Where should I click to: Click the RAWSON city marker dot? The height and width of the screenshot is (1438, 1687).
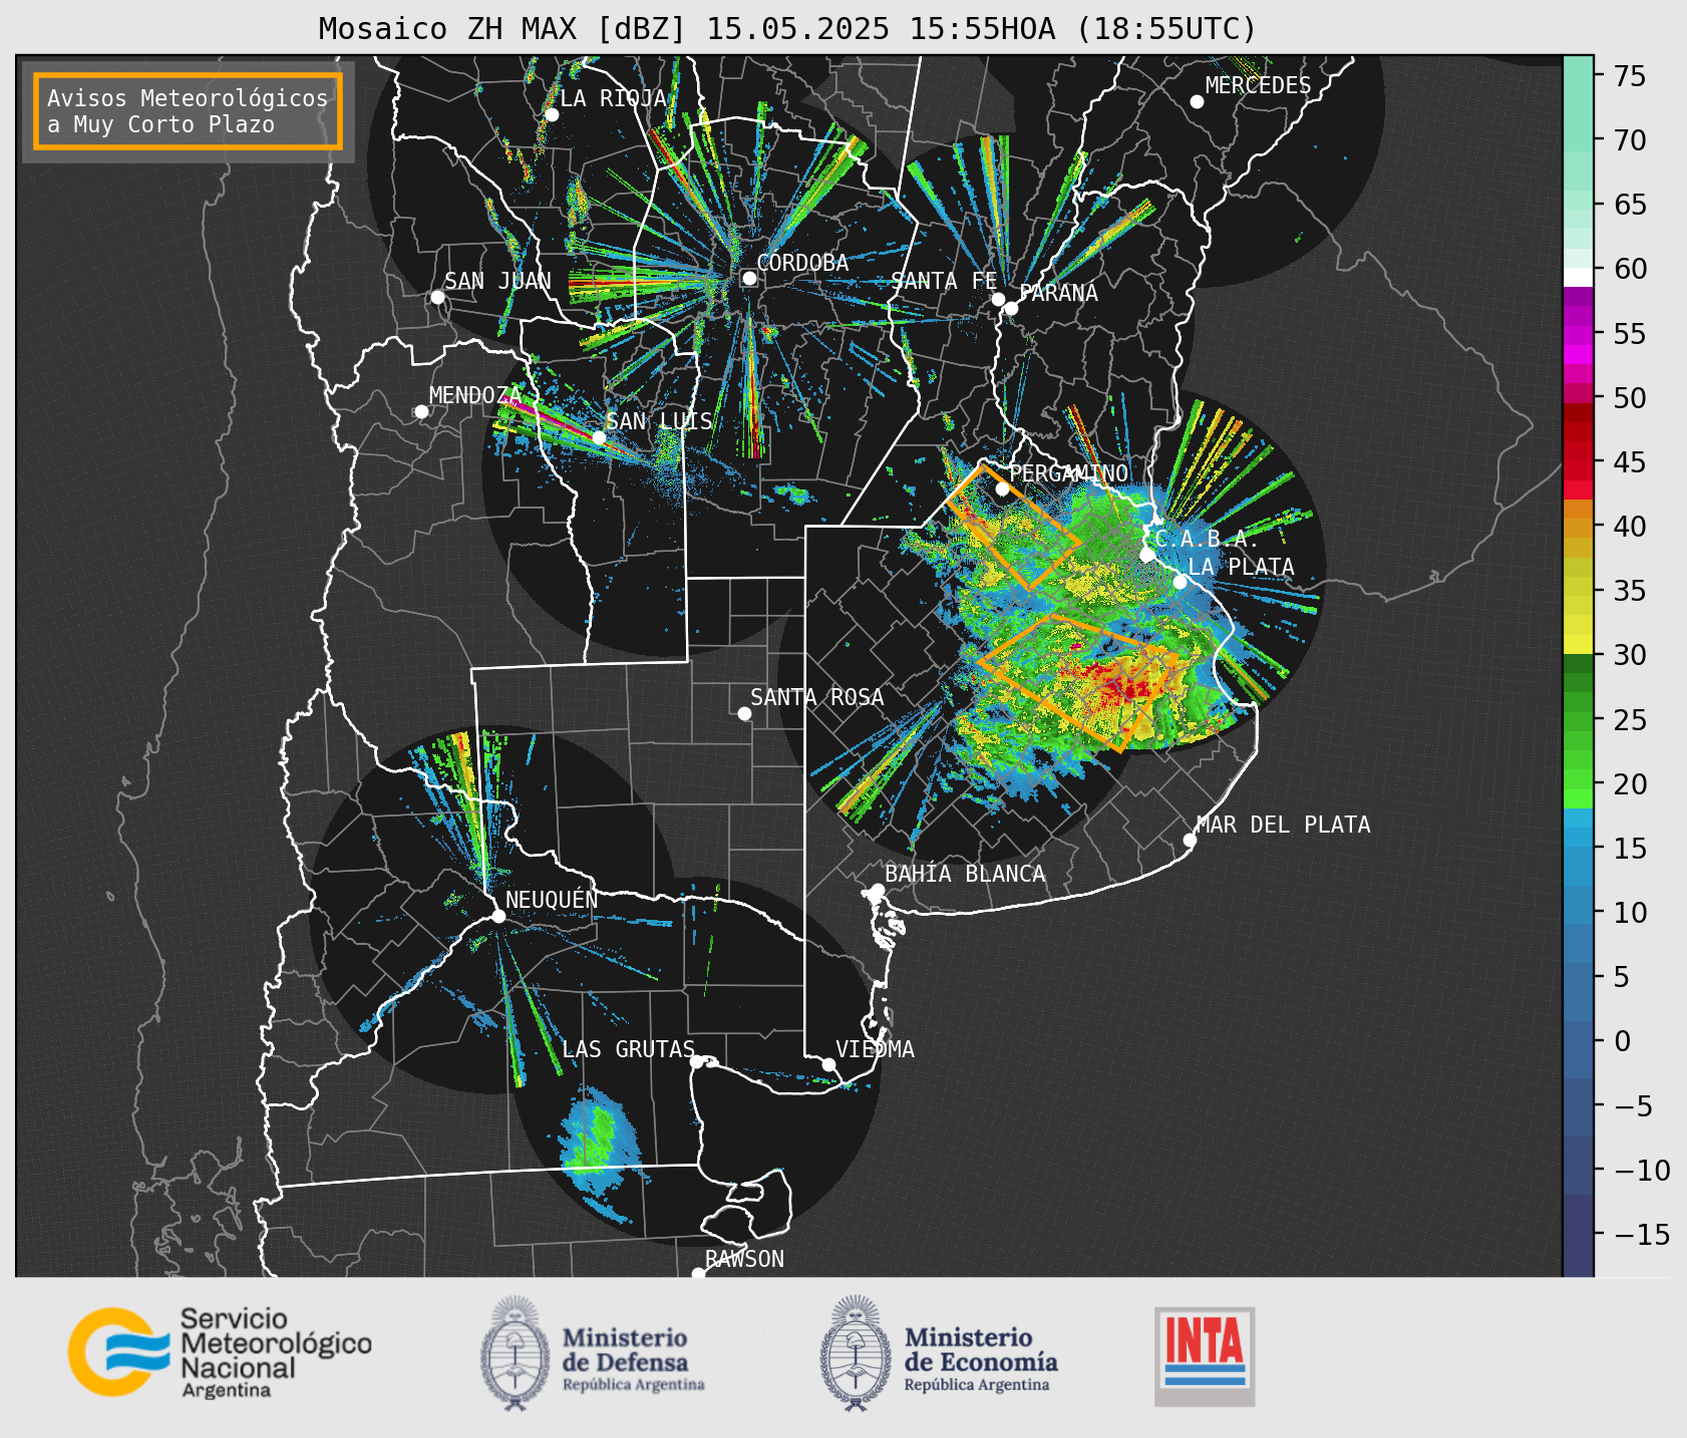pyautogui.click(x=698, y=1274)
